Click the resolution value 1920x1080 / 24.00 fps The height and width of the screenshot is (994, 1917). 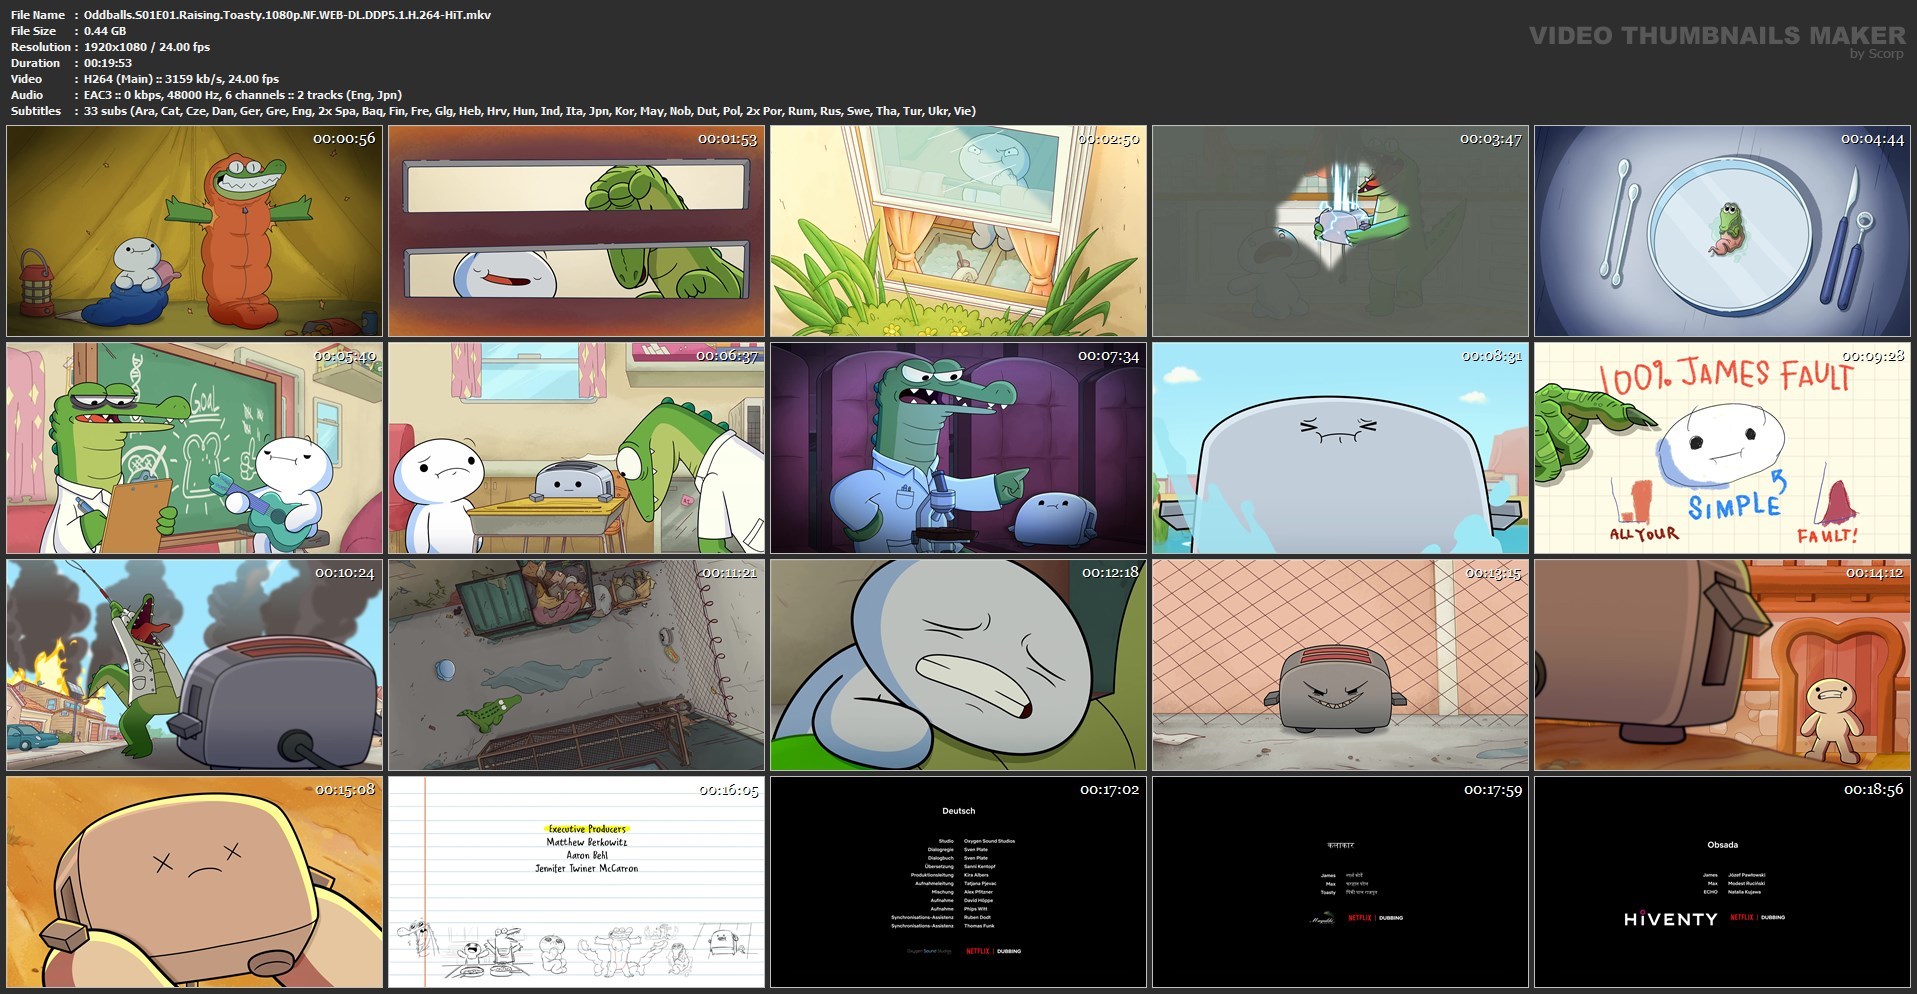click(x=147, y=47)
